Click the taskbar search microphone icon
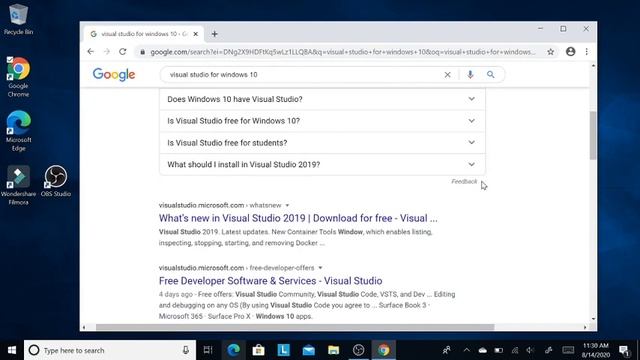The height and width of the screenshot is (360, 640). pos(186,350)
